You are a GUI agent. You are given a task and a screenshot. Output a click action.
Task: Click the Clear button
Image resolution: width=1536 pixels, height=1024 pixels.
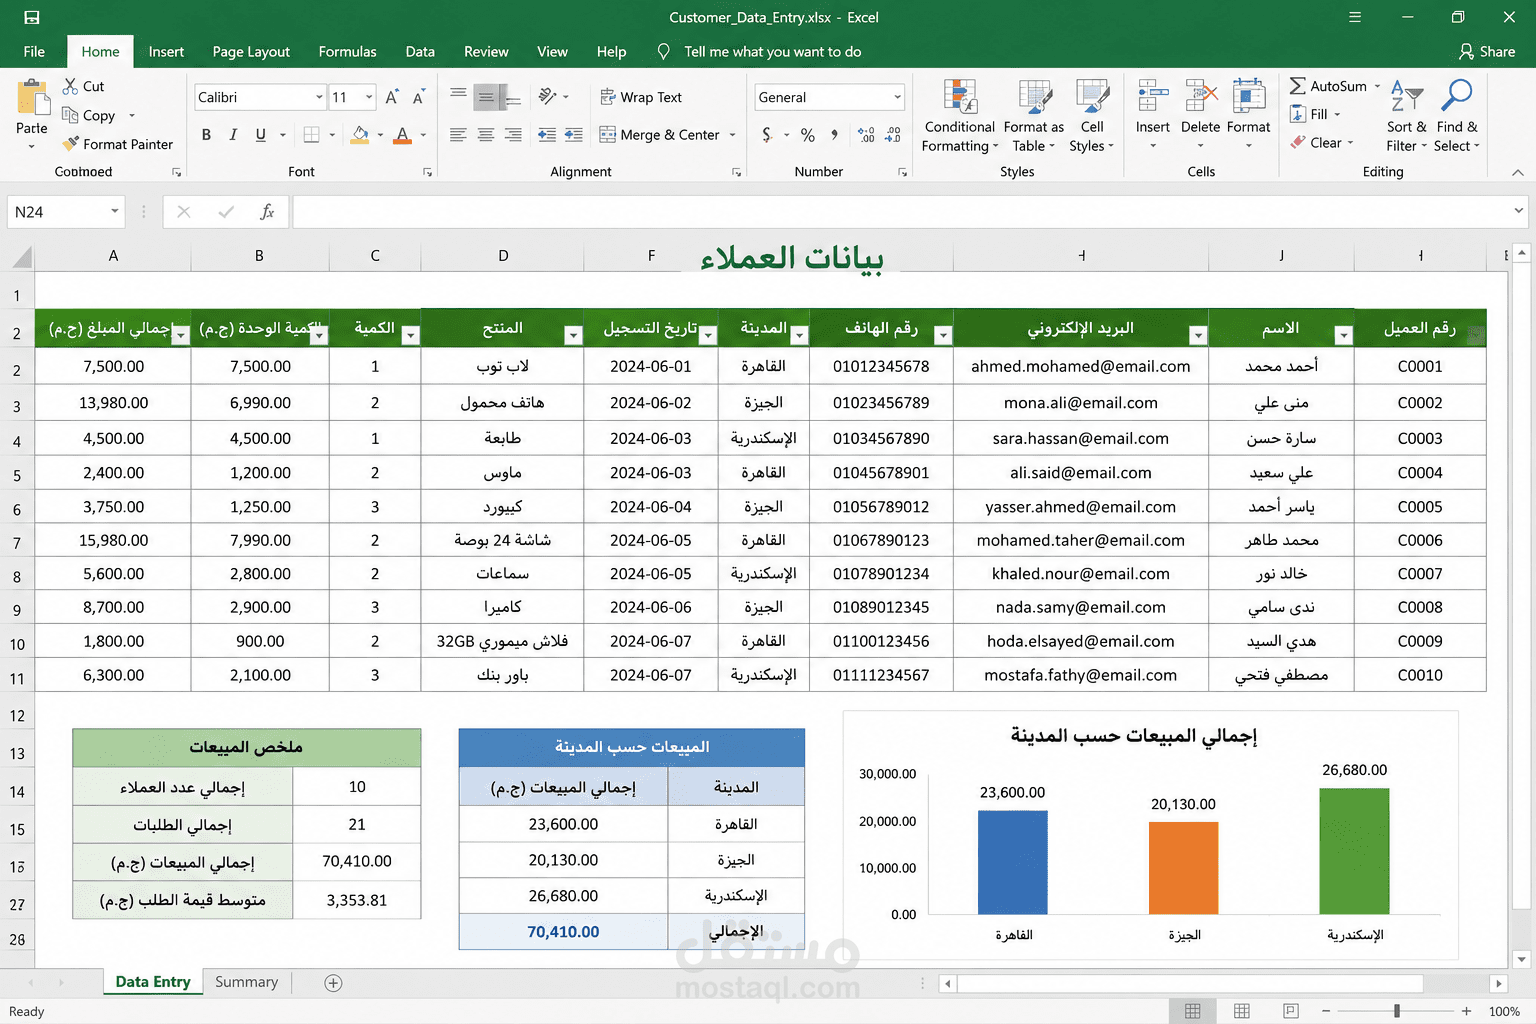(1322, 142)
